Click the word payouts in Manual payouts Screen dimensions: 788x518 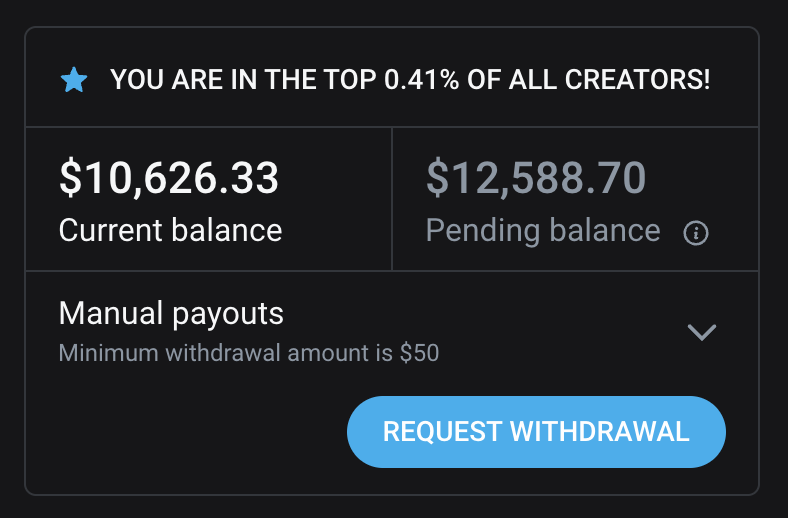click(x=228, y=315)
